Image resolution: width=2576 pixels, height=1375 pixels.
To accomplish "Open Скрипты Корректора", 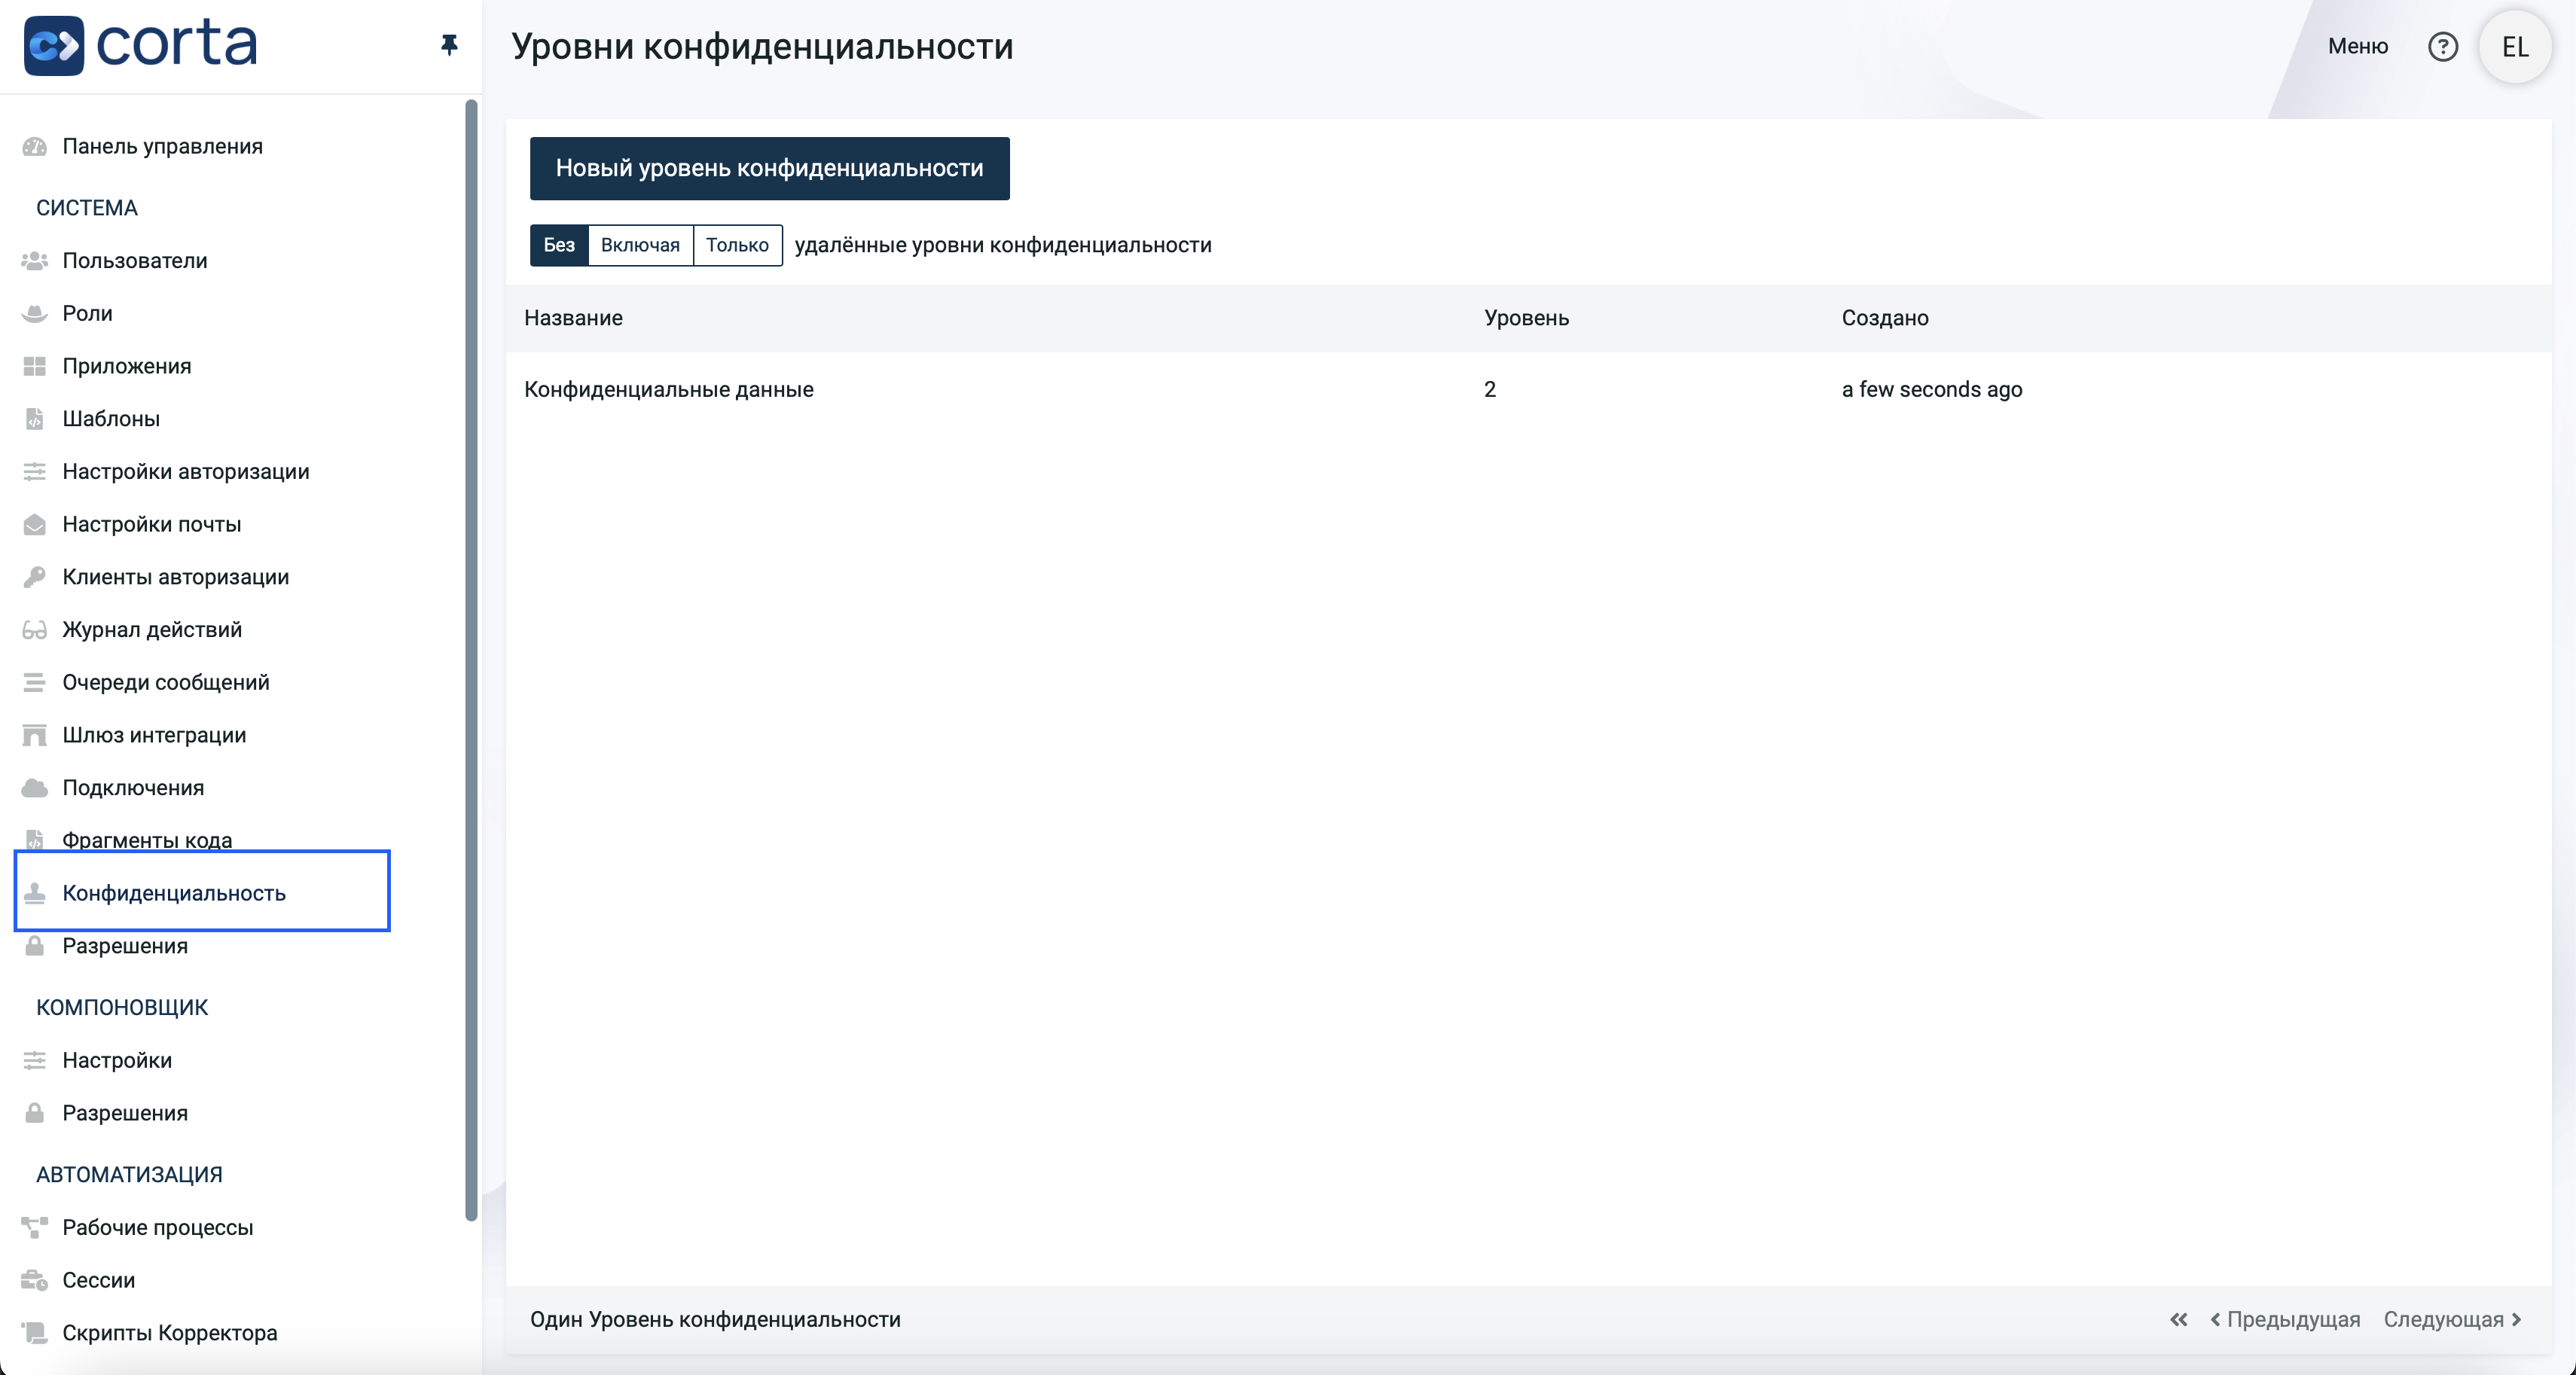I will (170, 1333).
